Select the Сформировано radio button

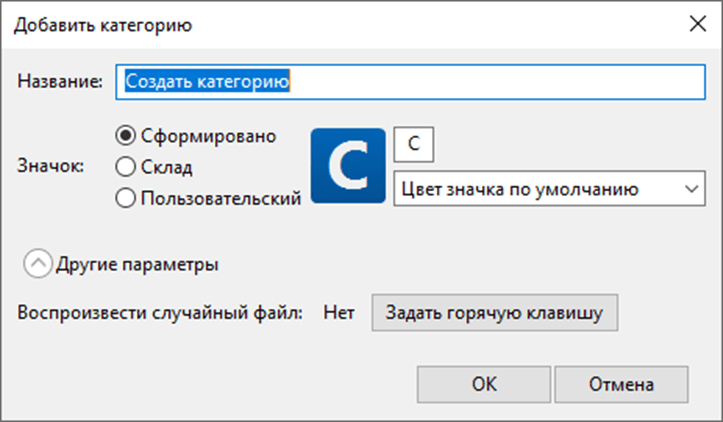click(x=125, y=136)
